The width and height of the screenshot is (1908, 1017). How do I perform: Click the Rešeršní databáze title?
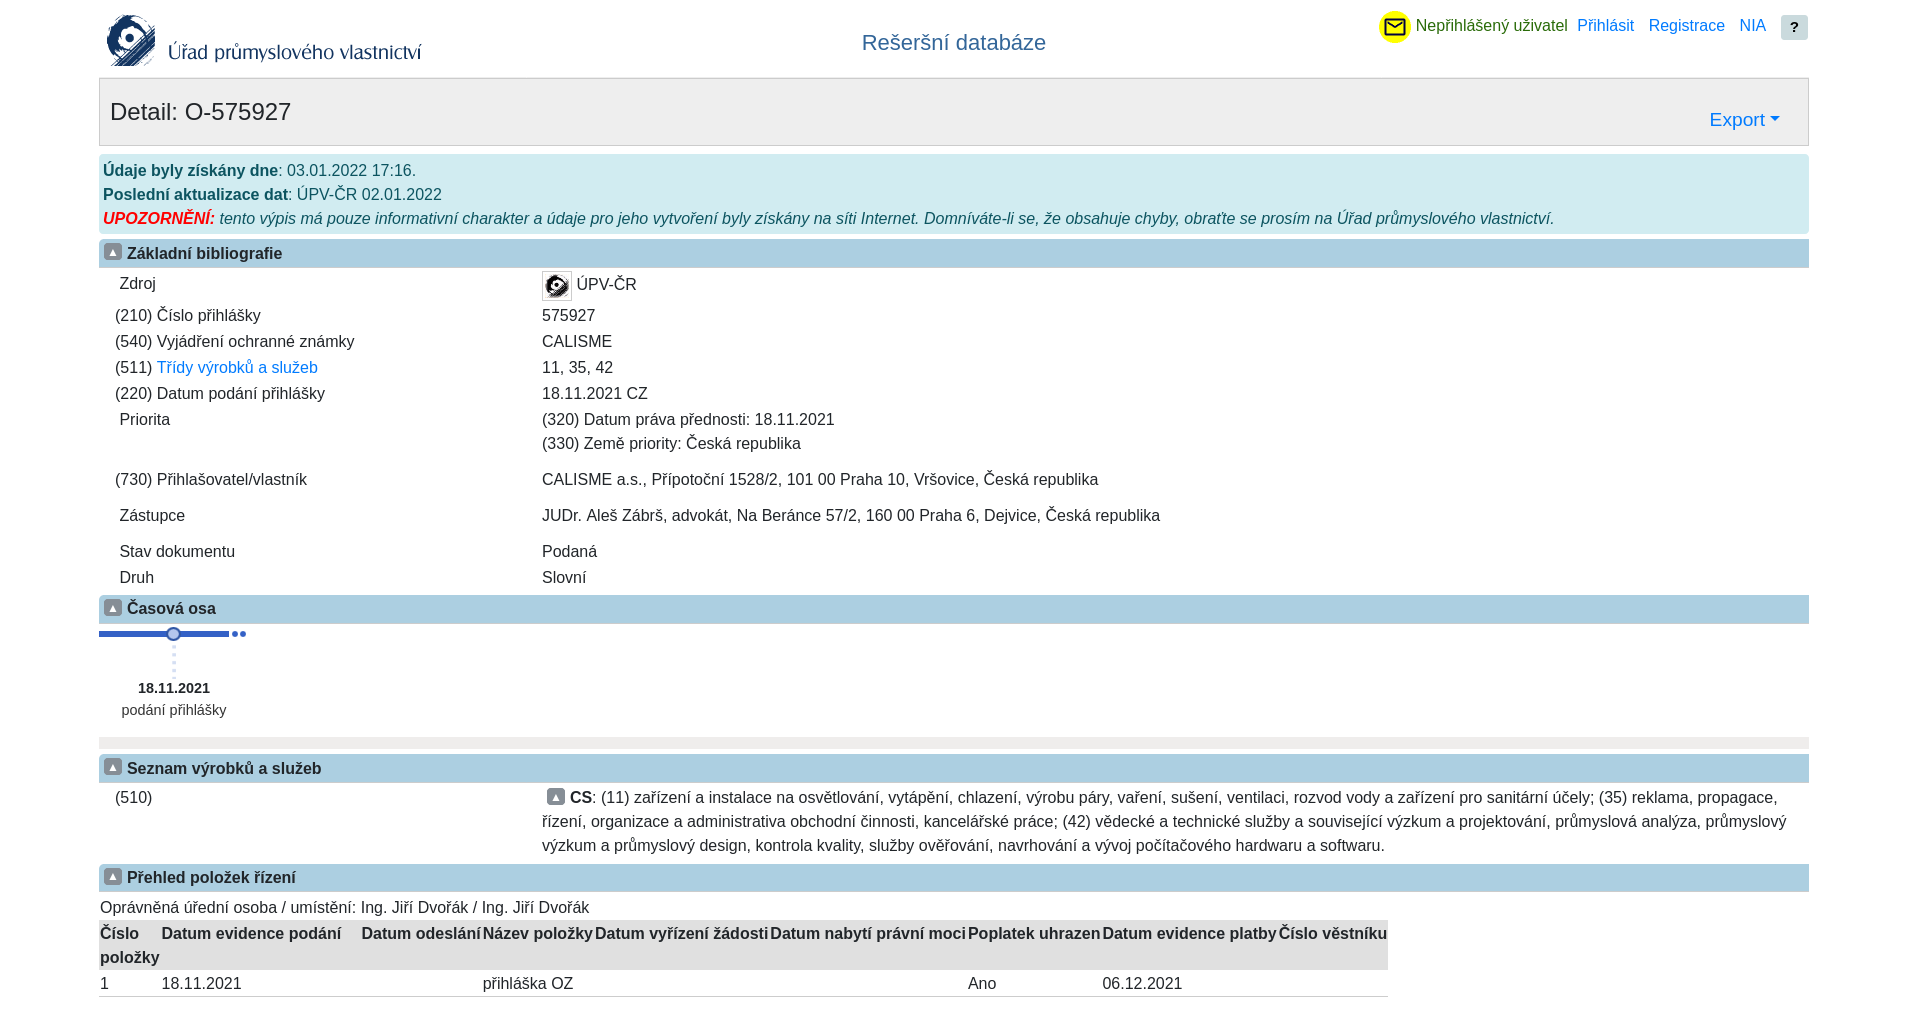click(954, 43)
